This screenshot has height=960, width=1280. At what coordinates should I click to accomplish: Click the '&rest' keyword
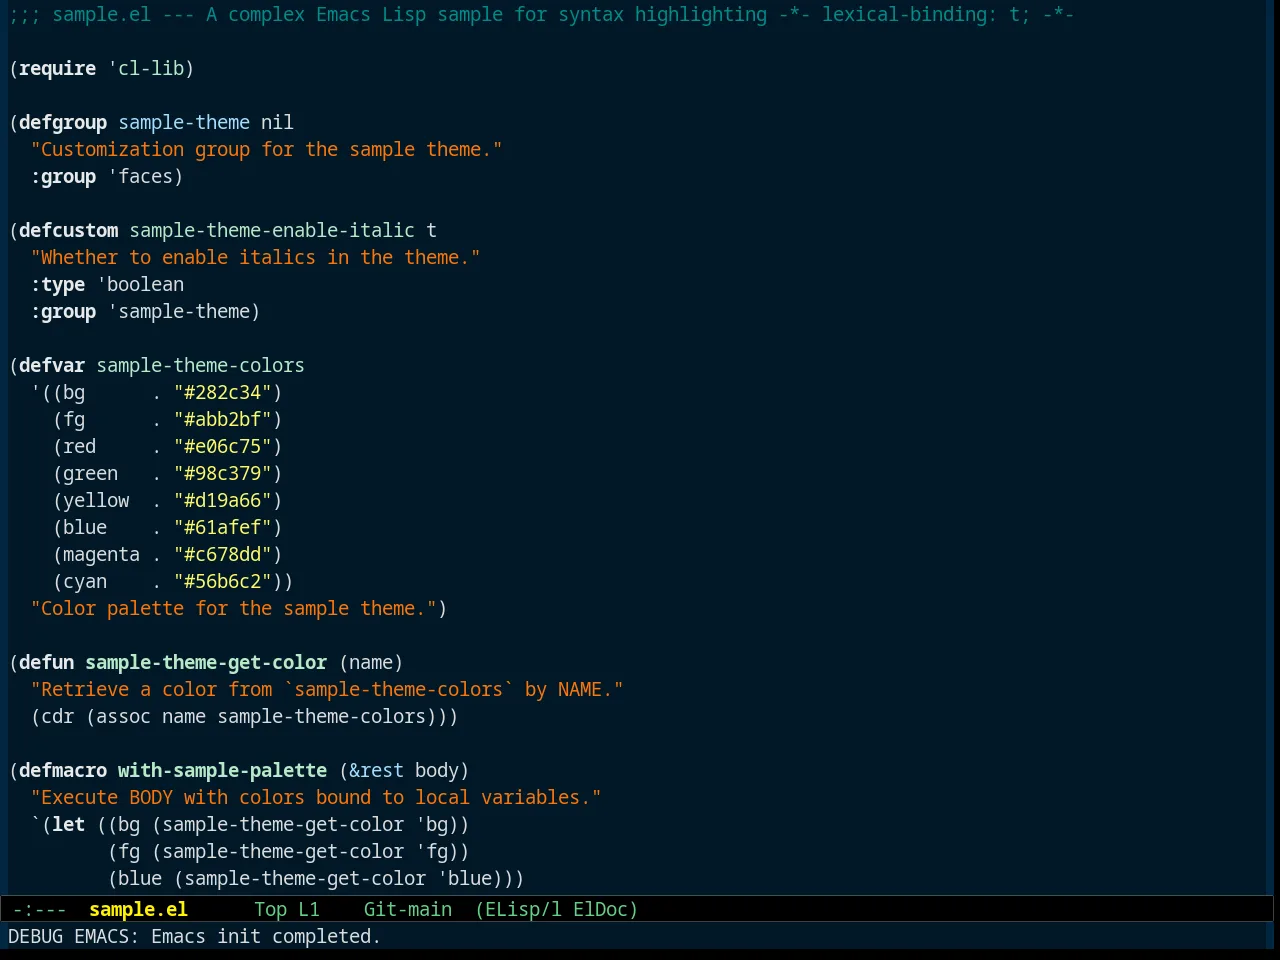pyautogui.click(x=376, y=770)
